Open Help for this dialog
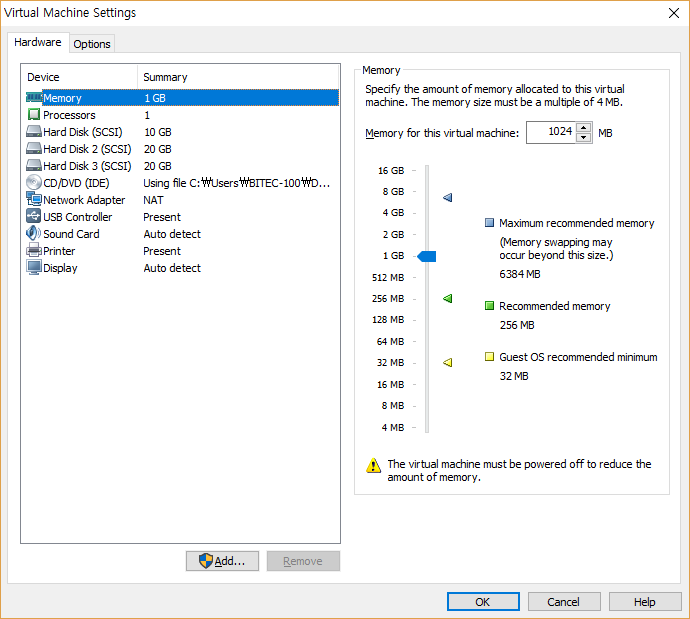This screenshot has width=690, height=619. [x=645, y=601]
